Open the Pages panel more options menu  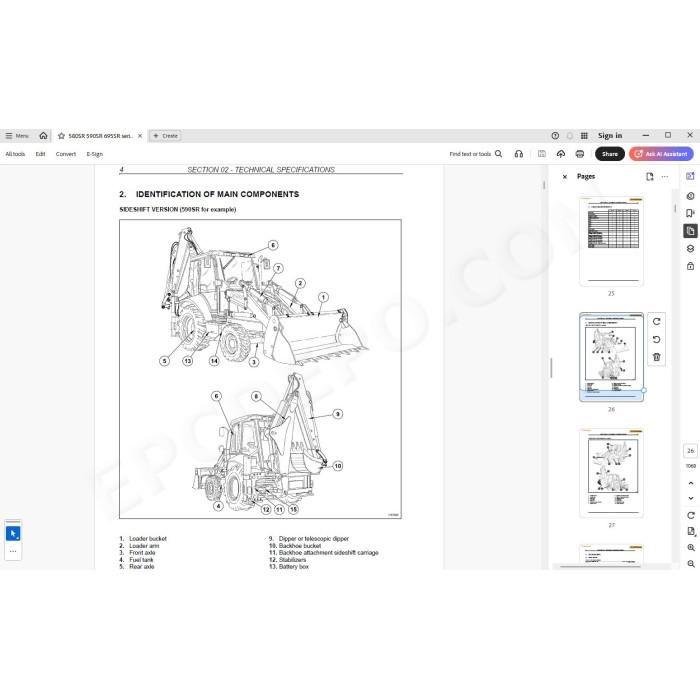tap(665, 177)
